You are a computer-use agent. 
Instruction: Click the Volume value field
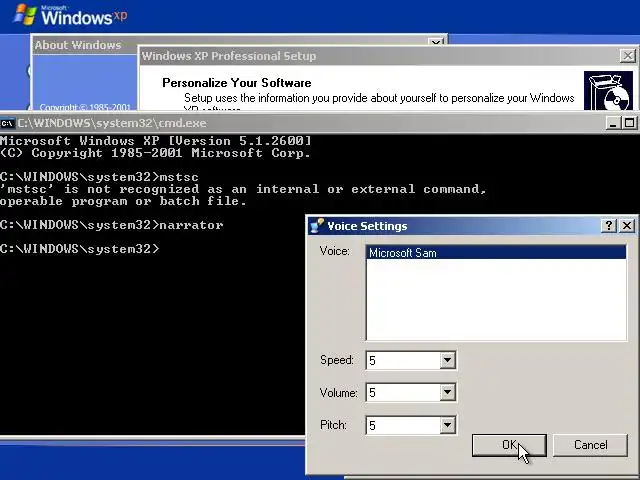(403, 393)
